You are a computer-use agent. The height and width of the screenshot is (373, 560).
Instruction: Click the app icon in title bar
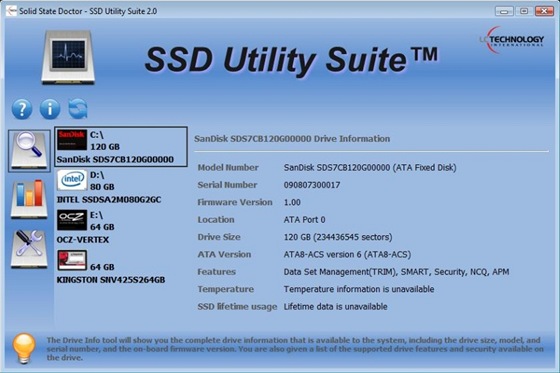click(11, 11)
